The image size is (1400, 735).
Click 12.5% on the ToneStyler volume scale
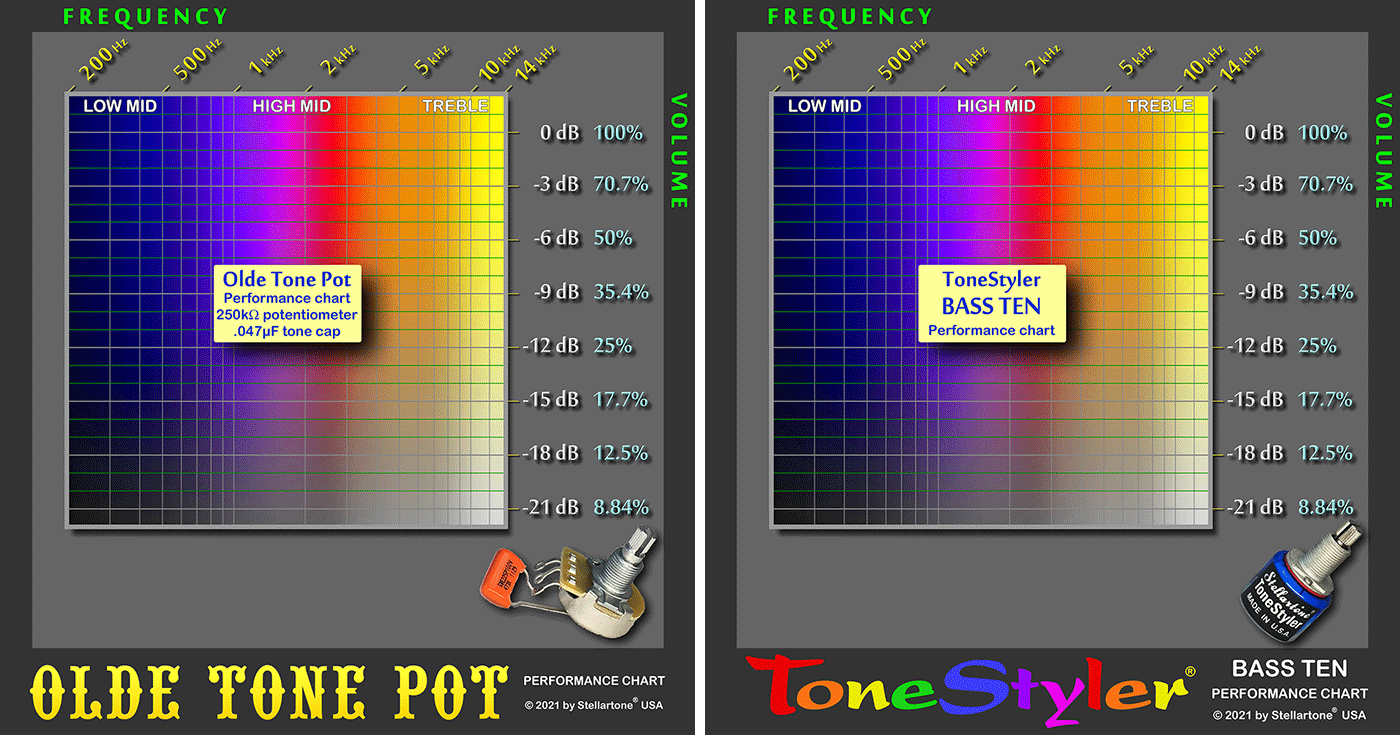pos(1325,453)
